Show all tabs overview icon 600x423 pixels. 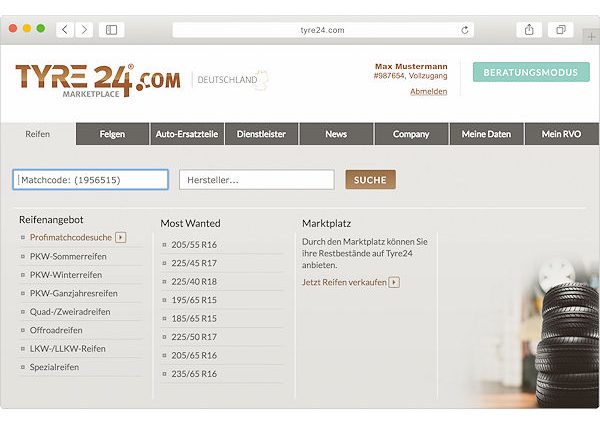(x=561, y=29)
